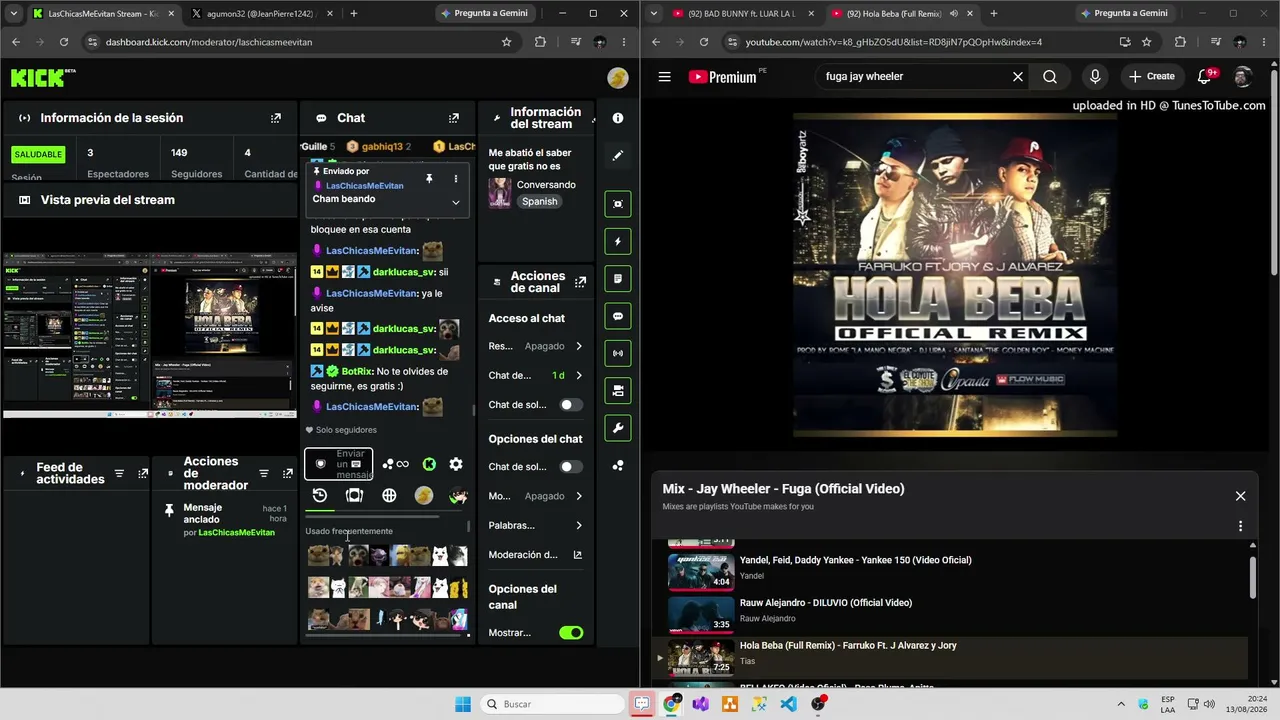Click the chat bubble icon in the Kick sidebar
Image resolution: width=1280 pixels, height=720 pixels.
(618, 316)
